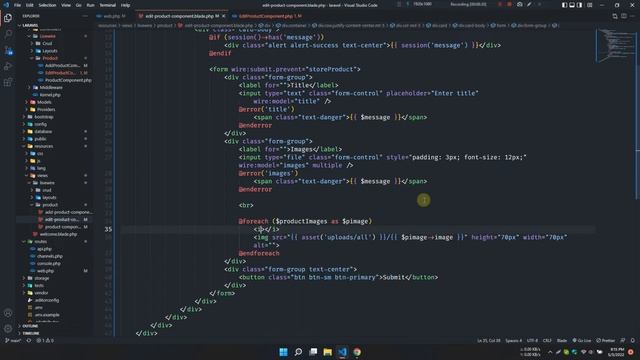Expand the Providers folder
640x360 pixels.
[x=46, y=109]
